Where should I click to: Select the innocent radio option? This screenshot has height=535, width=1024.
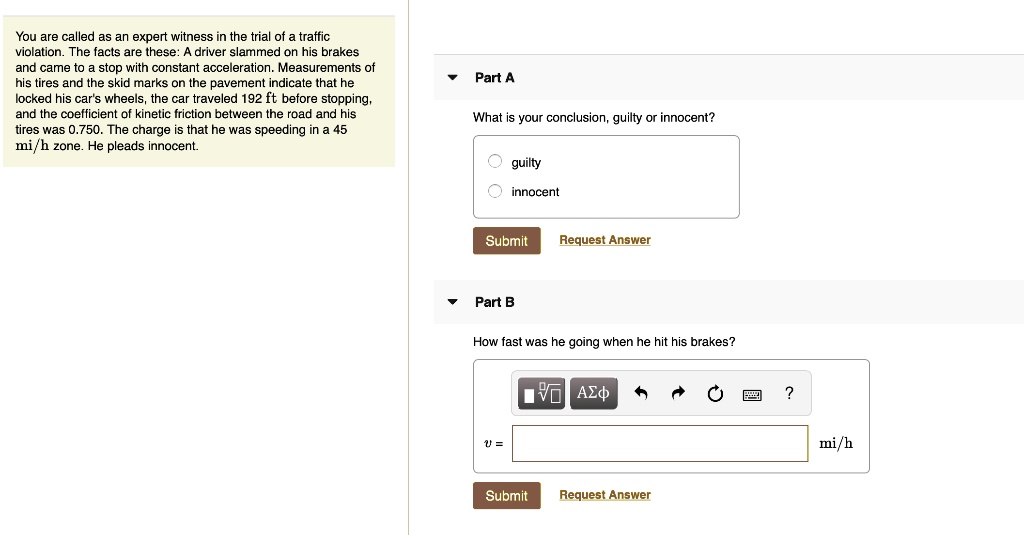tap(495, 191)
